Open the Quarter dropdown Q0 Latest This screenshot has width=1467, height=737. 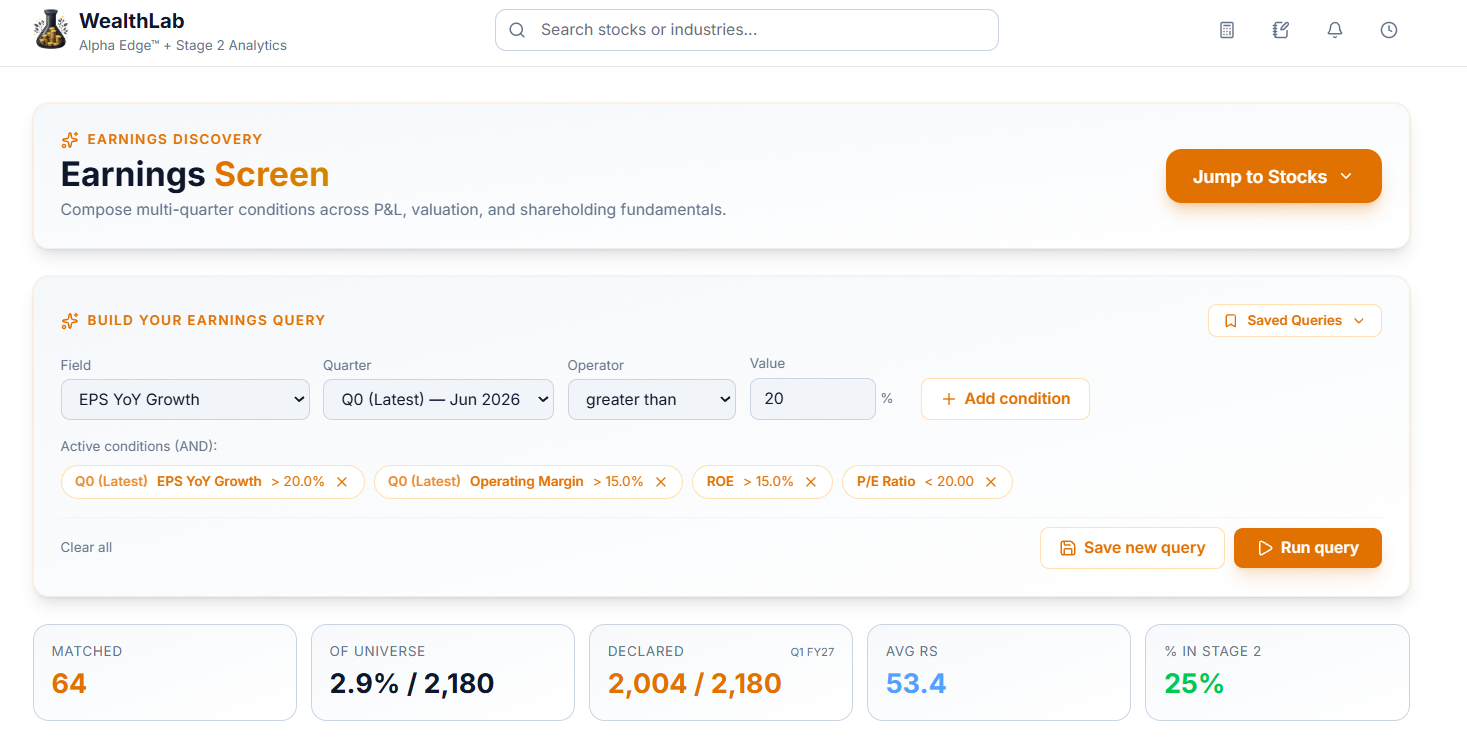pyautogui.click(x=438, y=399)
